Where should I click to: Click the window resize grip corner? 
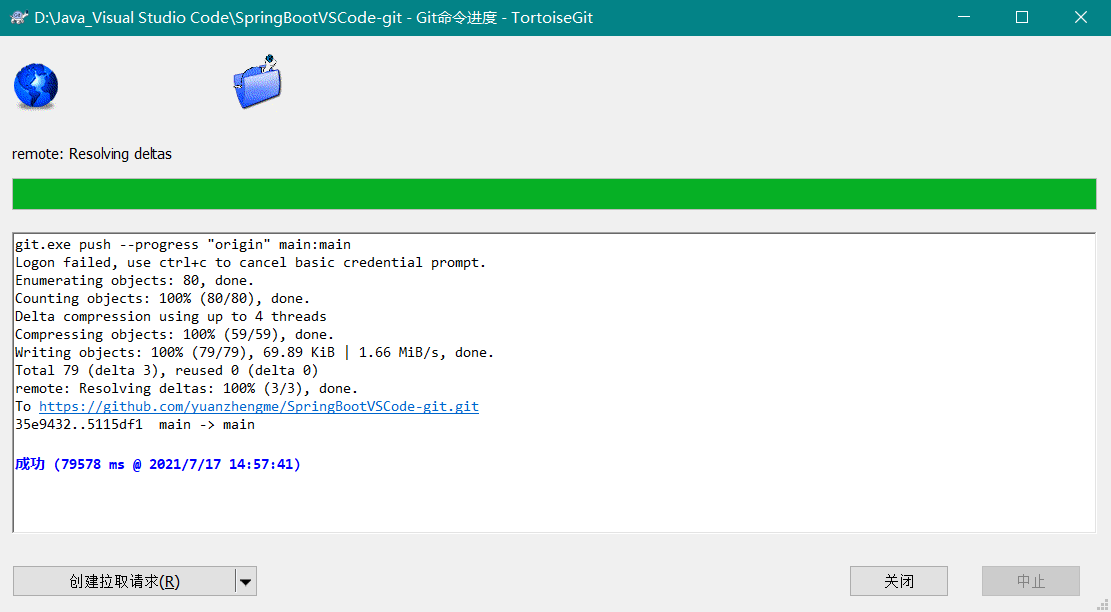coord(1103,604)
